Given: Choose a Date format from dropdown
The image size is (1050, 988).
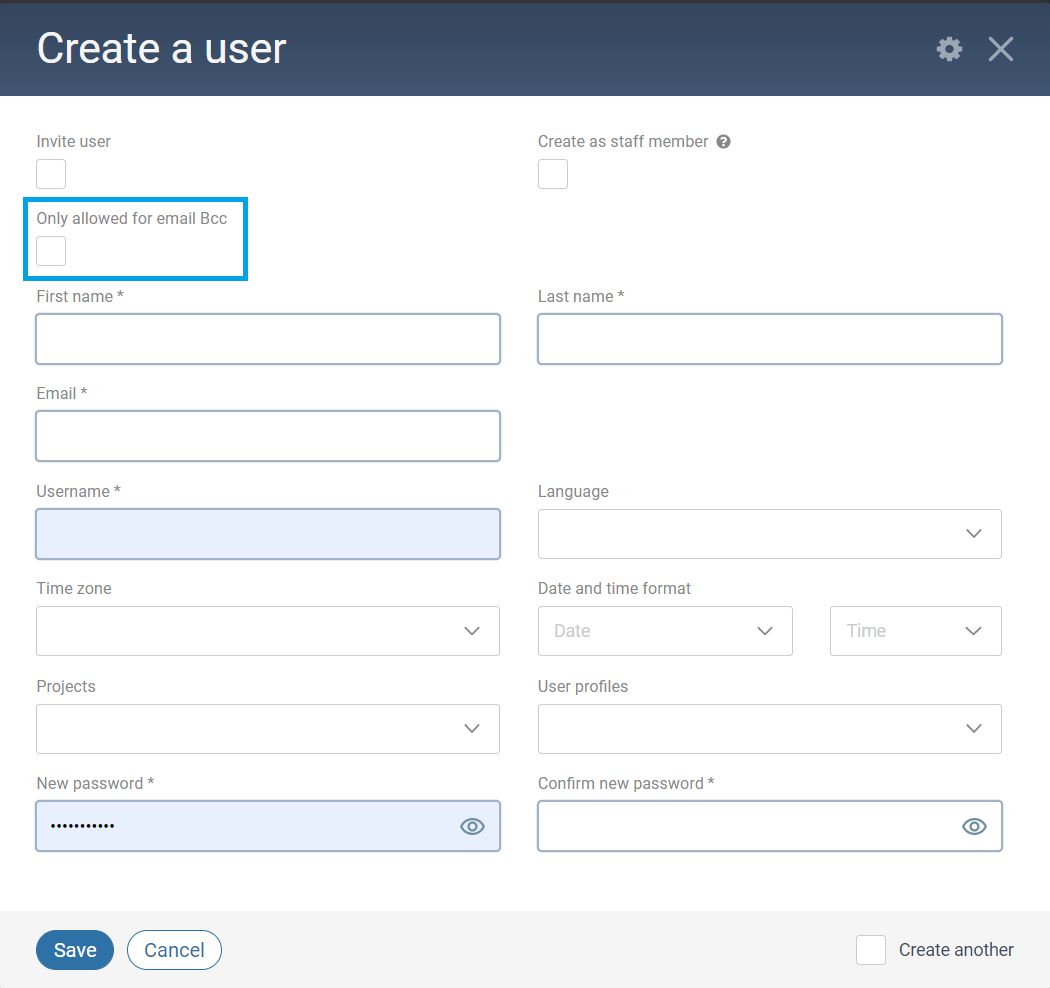Looking at the screenshot, I should [x=665, y=631].
